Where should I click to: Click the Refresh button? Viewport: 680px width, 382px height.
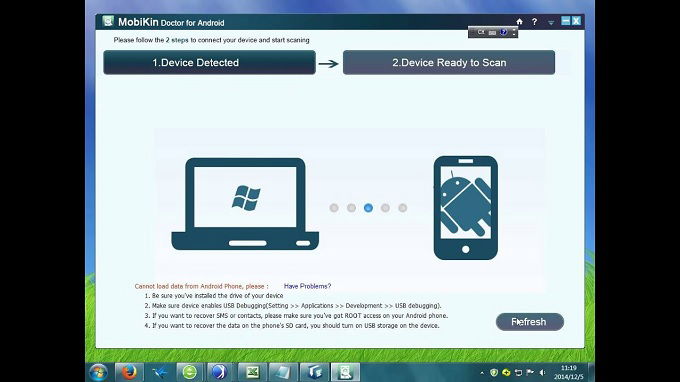530,322
